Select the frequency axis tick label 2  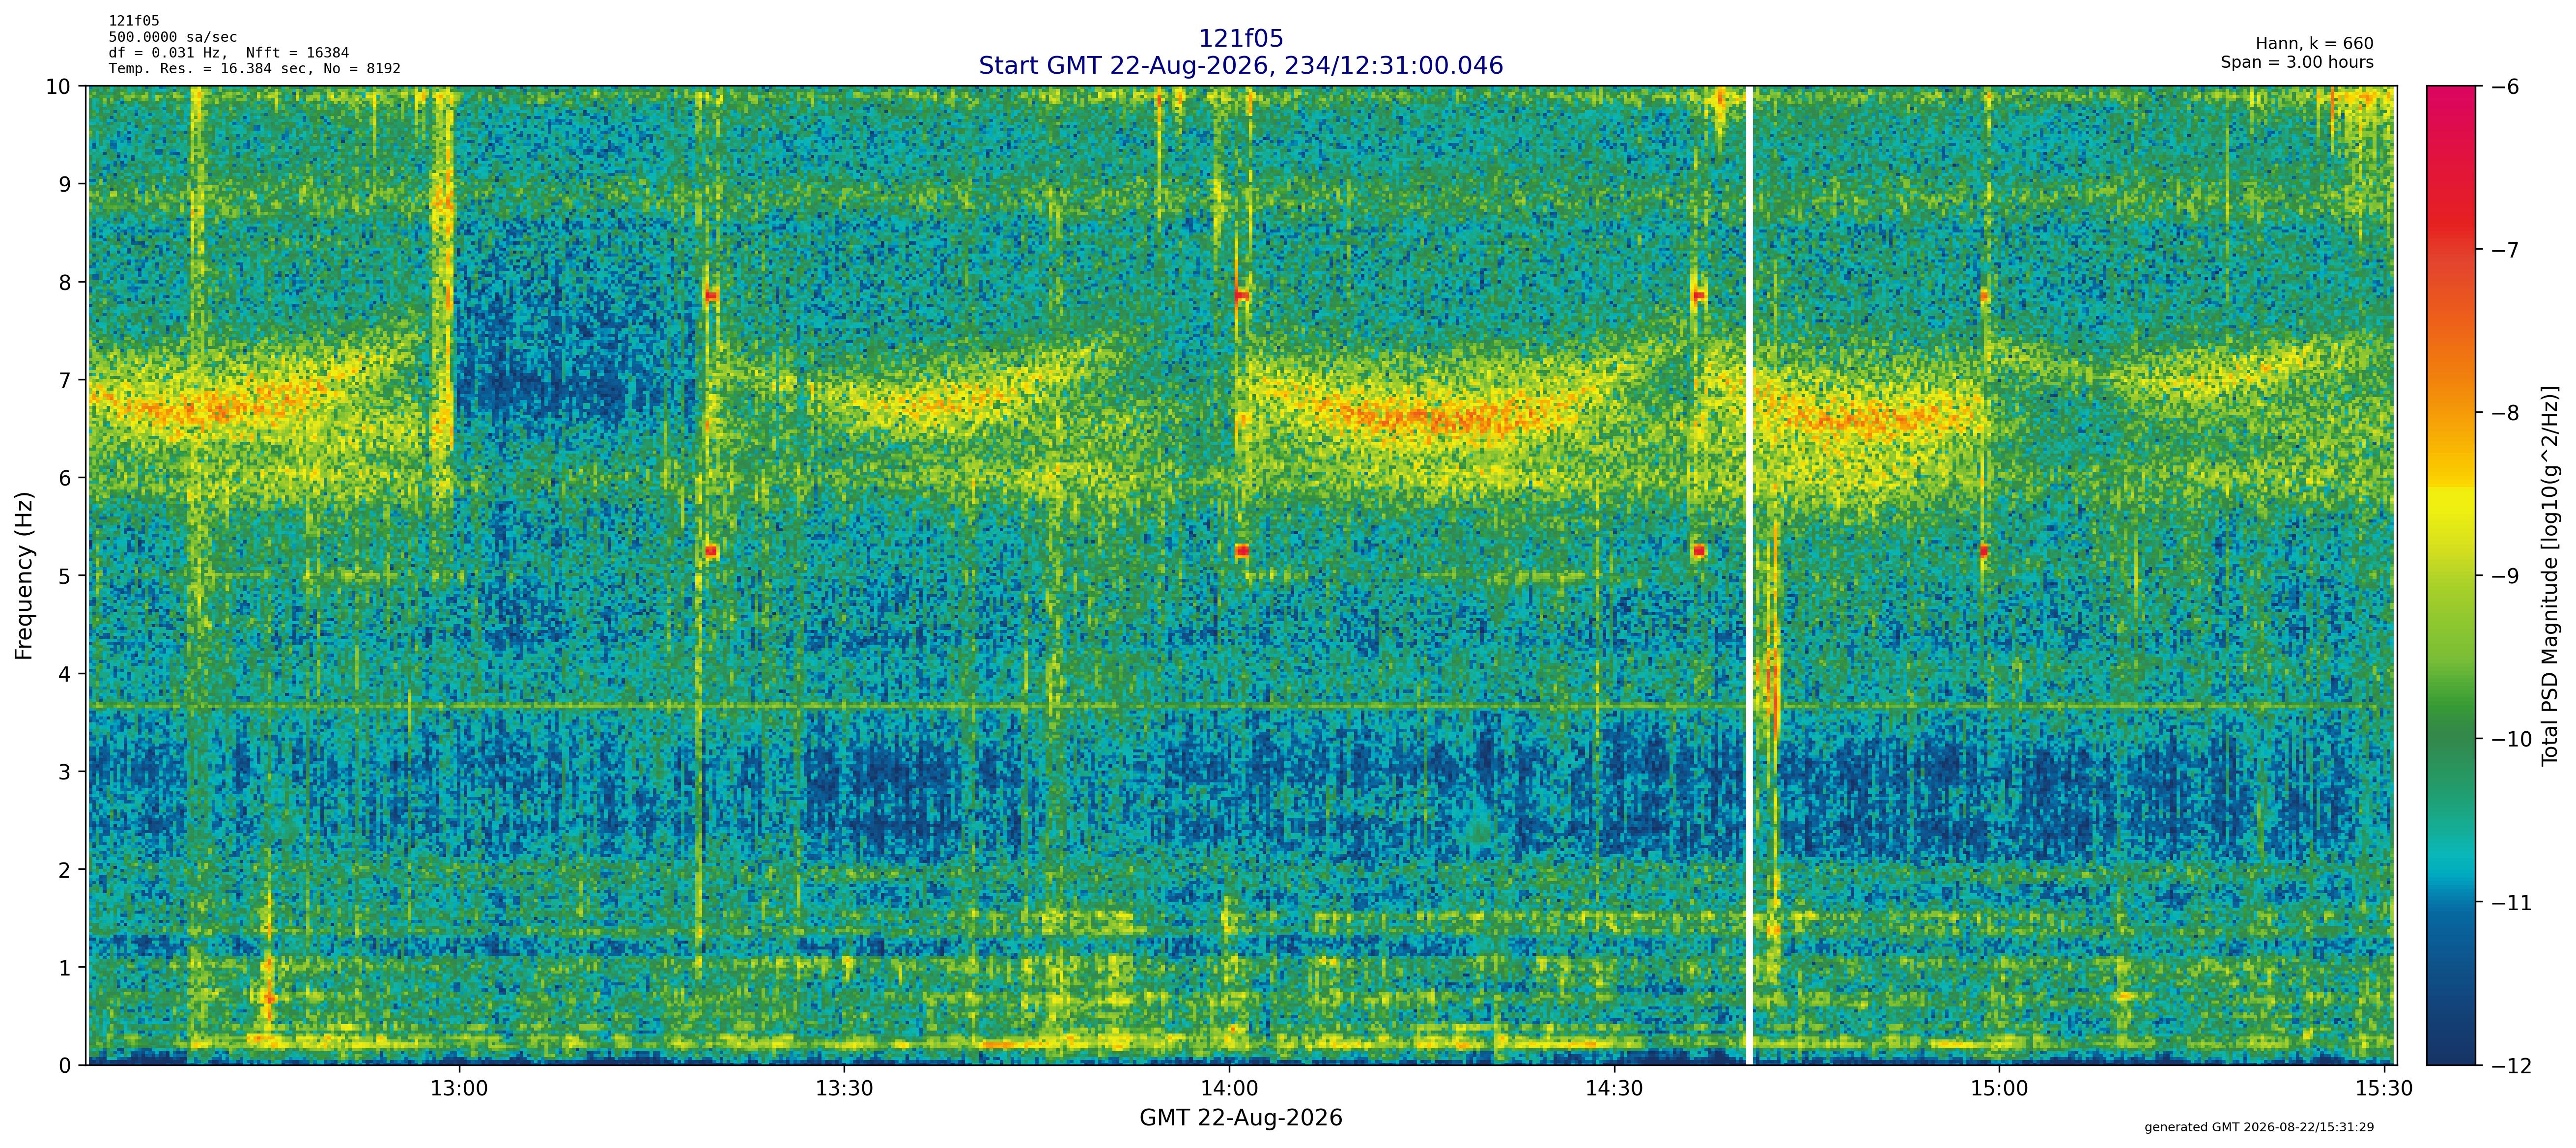tap(66, 870)
